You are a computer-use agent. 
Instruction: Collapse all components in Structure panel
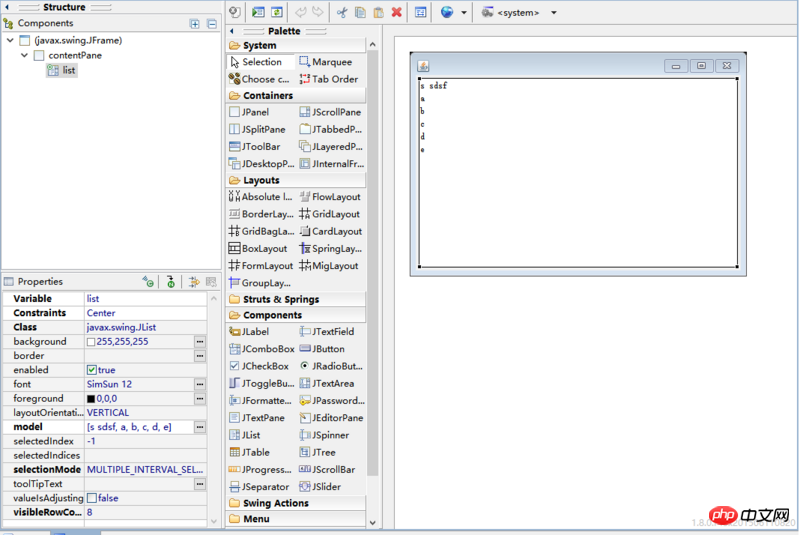pyautogui.click(x=210, y=23)
